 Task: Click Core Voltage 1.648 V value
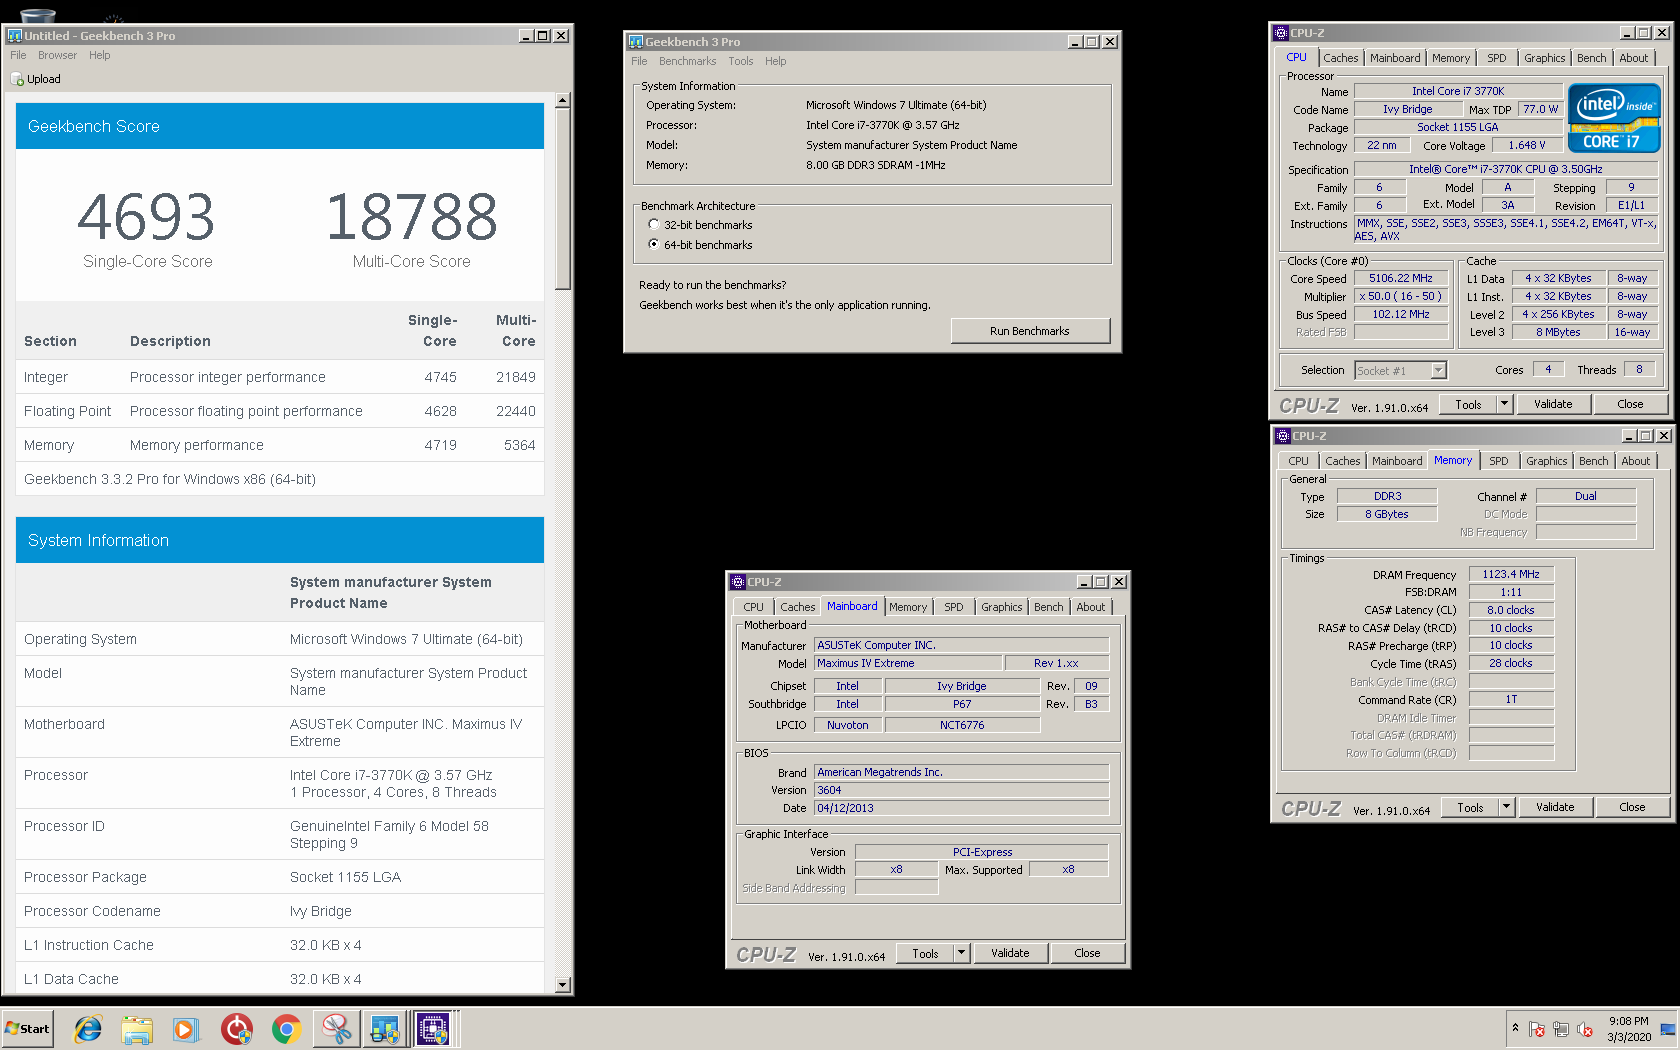coord(1527,145)
